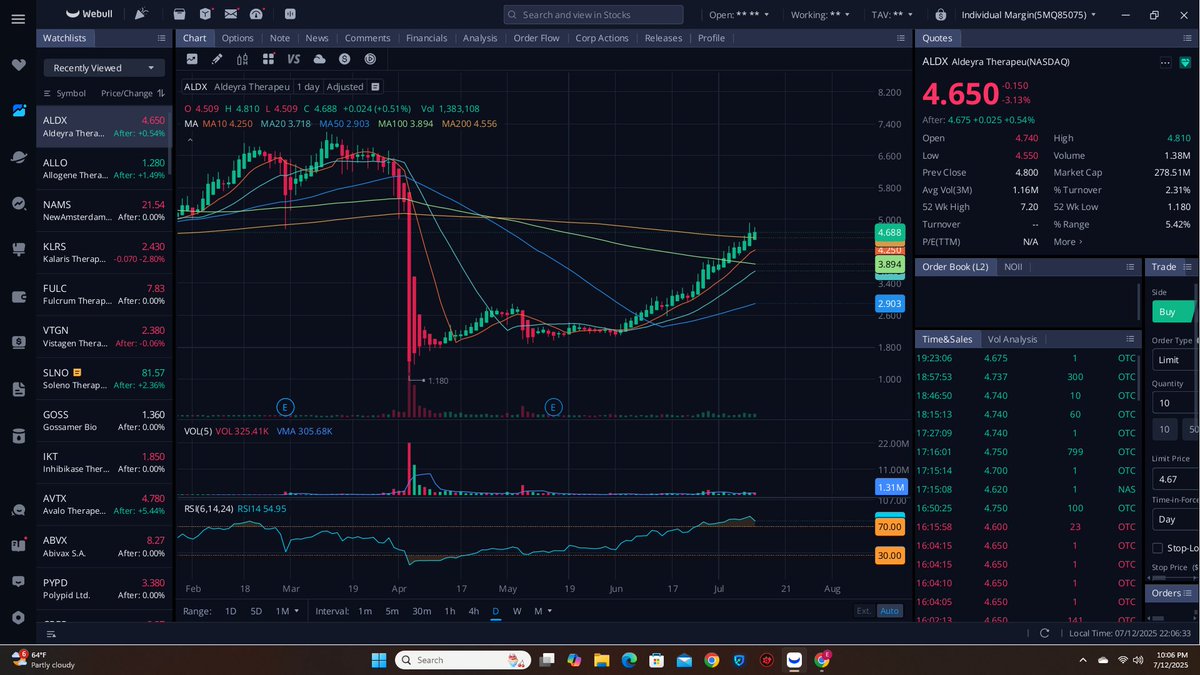This screenshot has height=675, width=1200.
Task: Open the 3D cube icon in top bar
Action: coord(205,15)
